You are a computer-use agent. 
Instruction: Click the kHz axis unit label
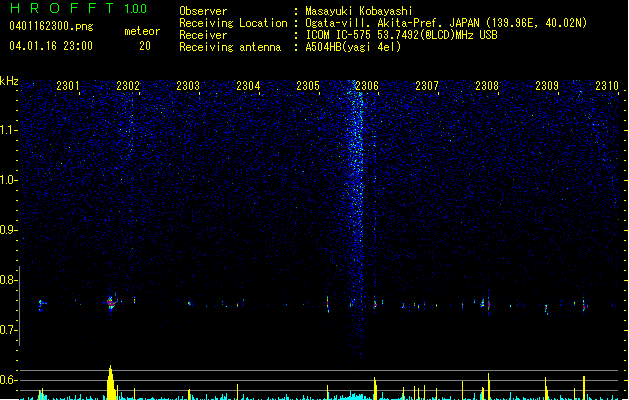point(9,81)
